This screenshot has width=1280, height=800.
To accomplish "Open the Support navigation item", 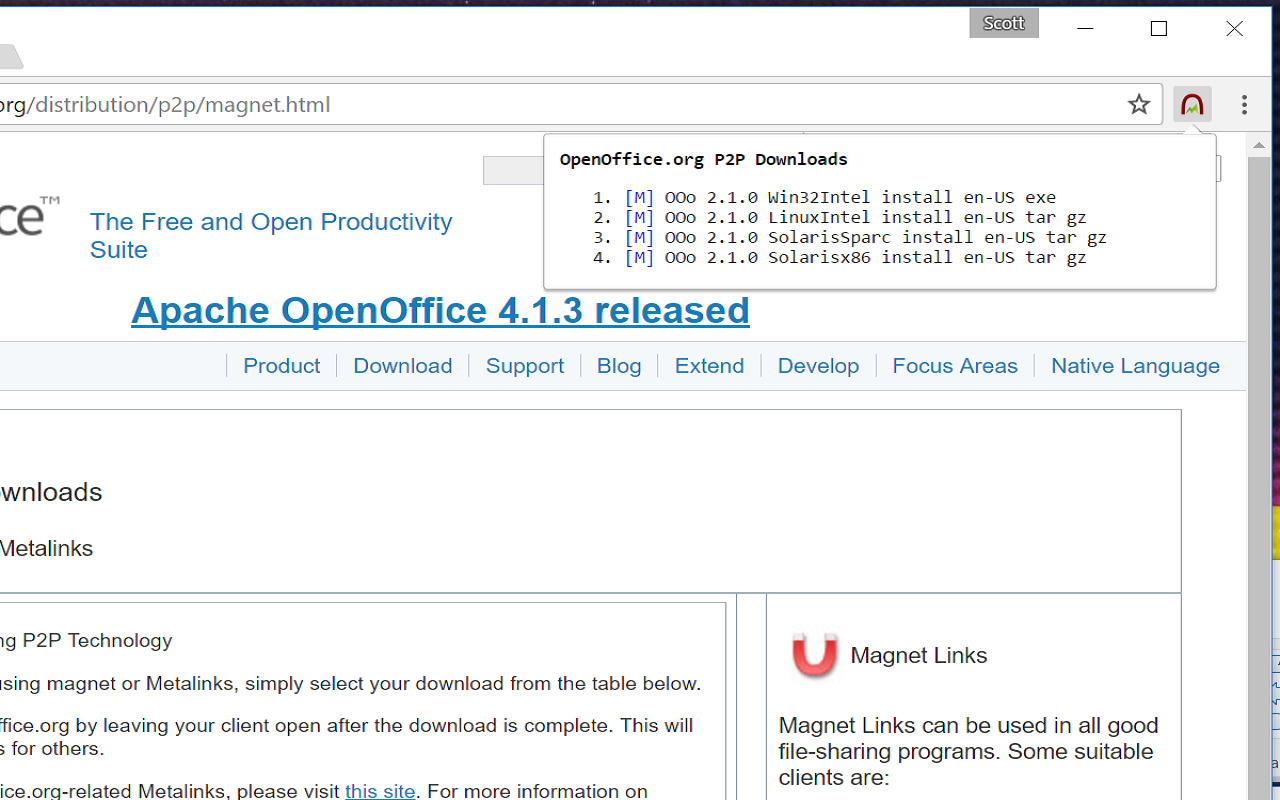I will tap(525, 366).
